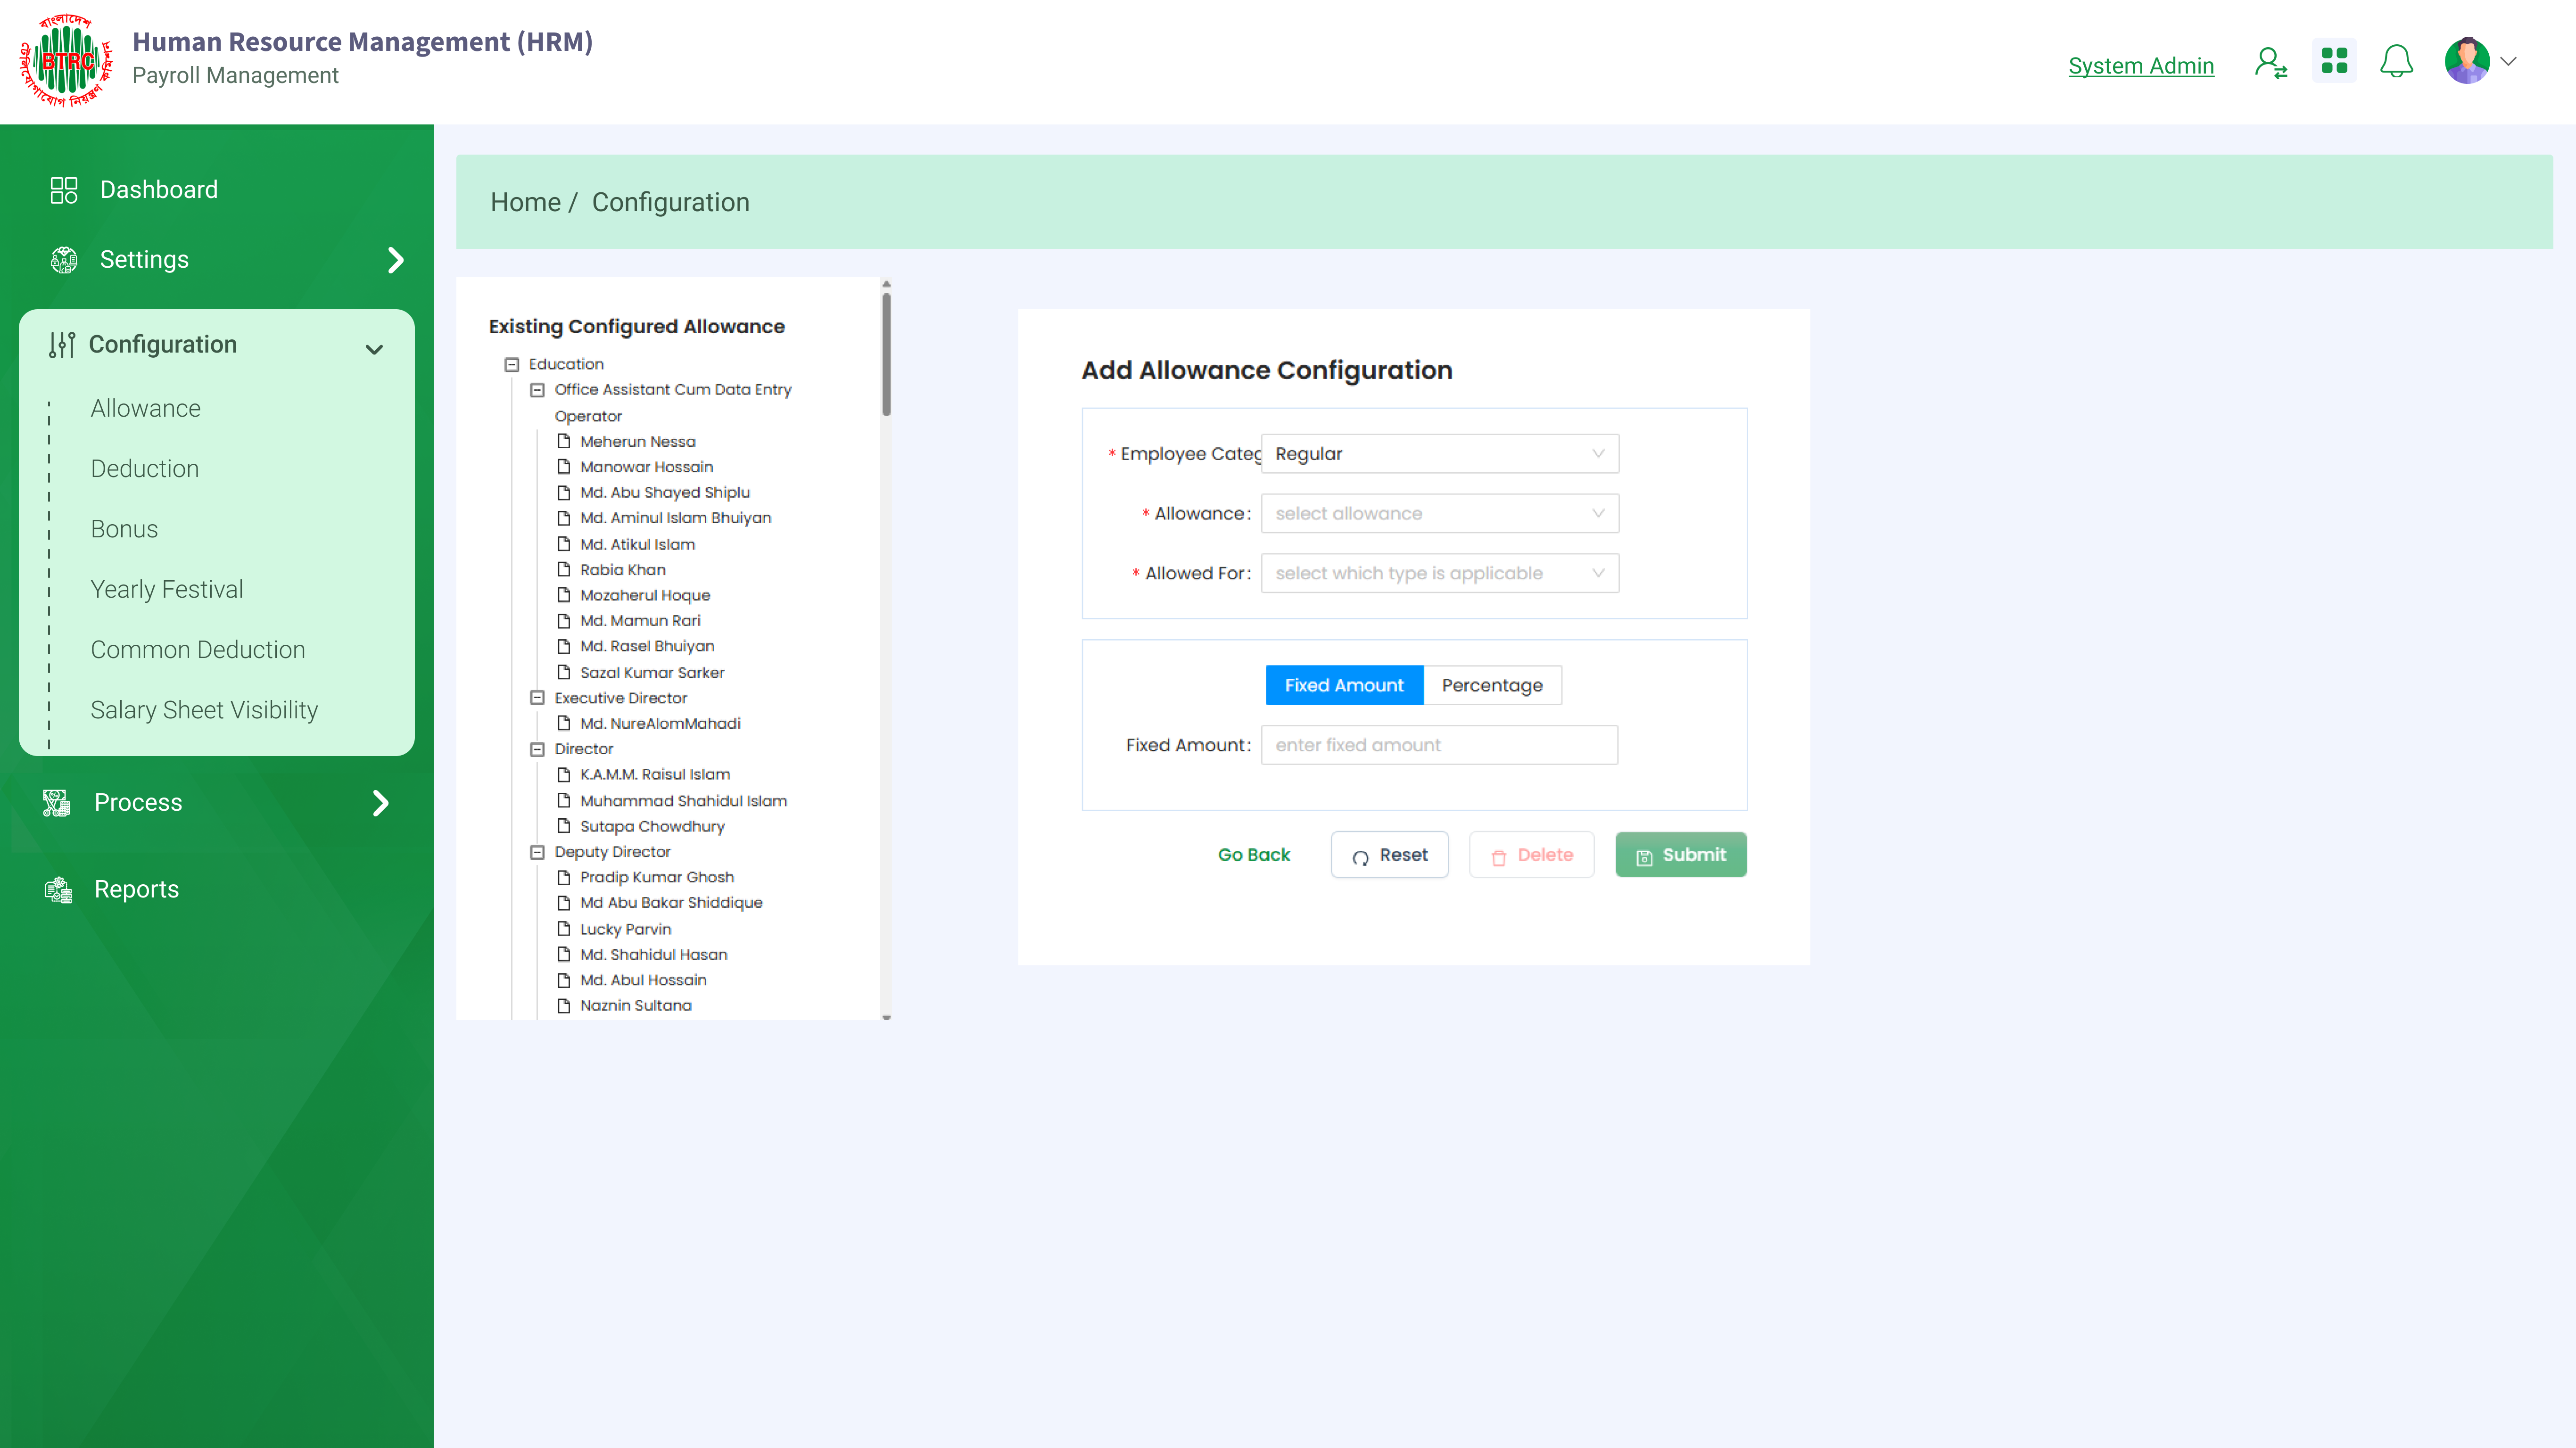The width and height of the screenshot is (2576, 1448).
Task: Open Dashboard from the sidebar
Action: pos(158,190)
